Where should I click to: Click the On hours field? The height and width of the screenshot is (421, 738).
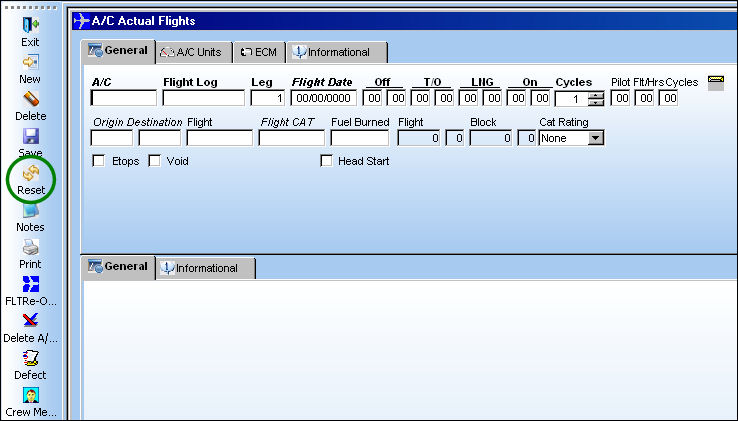pyautogui.click(x=518, y=98)
